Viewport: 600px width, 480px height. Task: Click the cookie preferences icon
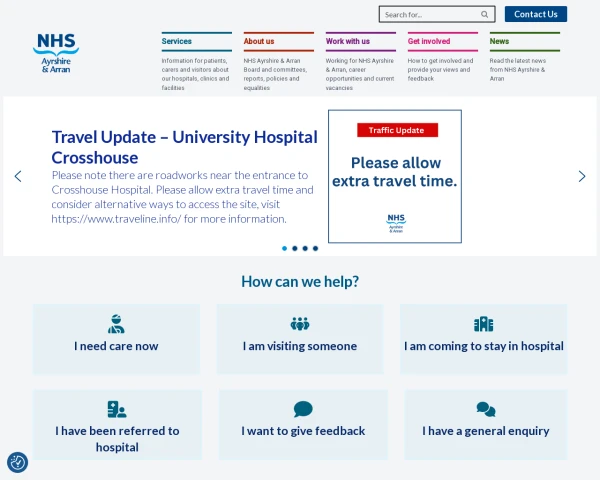tap(17, 462)
